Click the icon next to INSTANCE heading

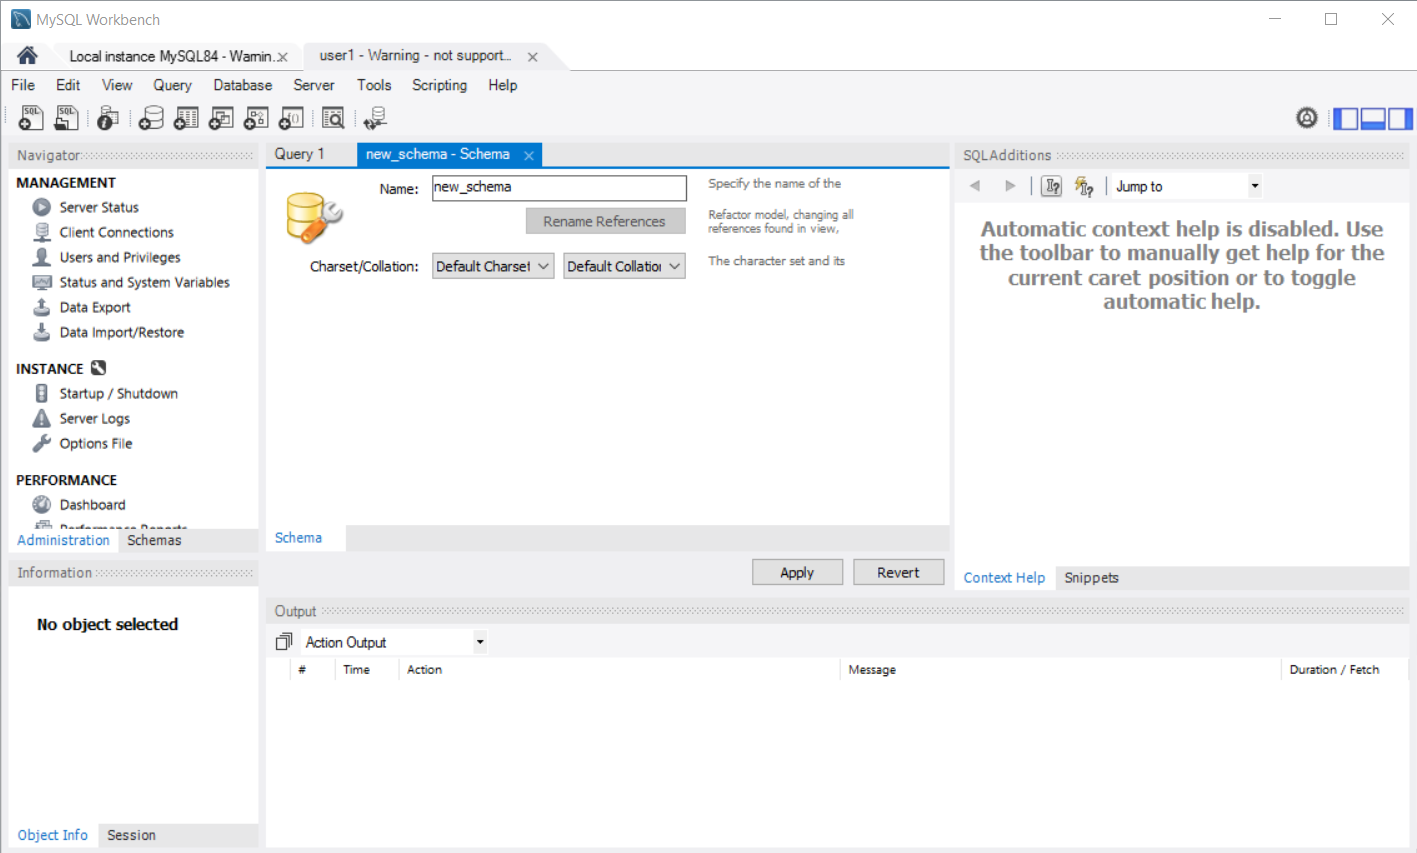coord(98,368)
